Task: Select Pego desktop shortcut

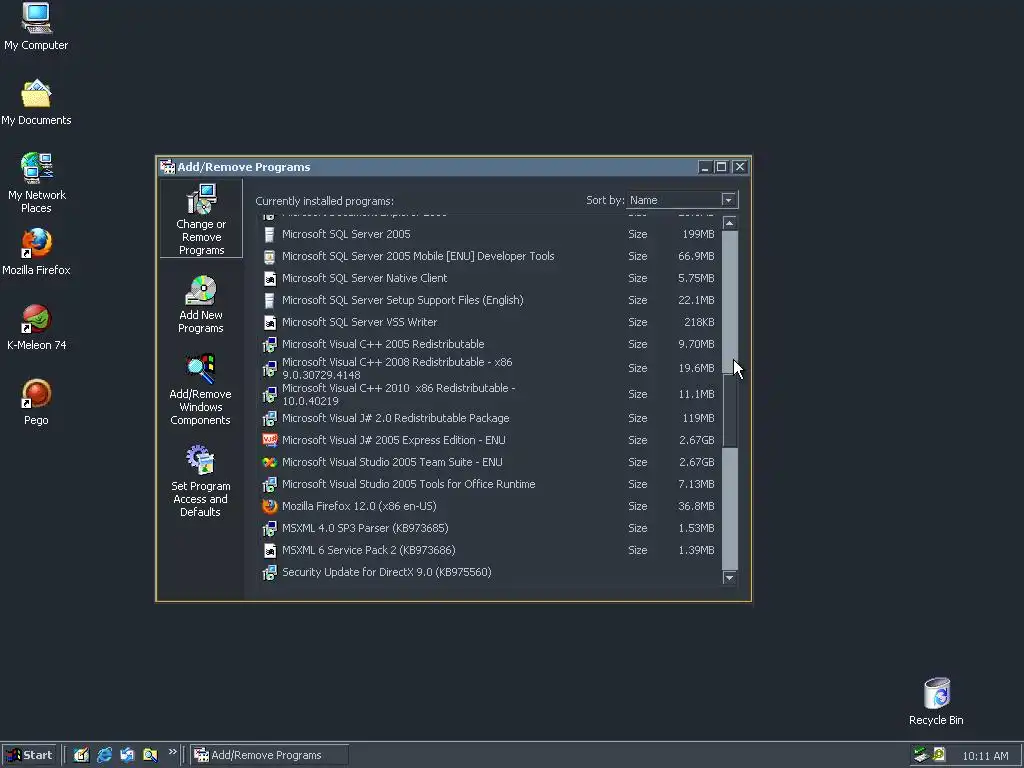Action: click(36, 402)
